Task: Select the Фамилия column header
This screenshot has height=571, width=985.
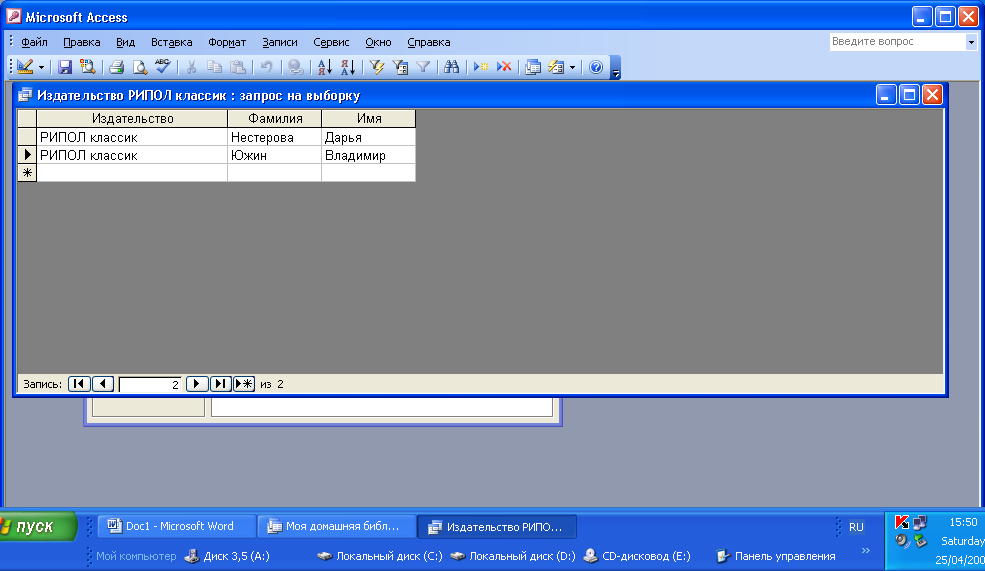Action: tap(275, 118)
